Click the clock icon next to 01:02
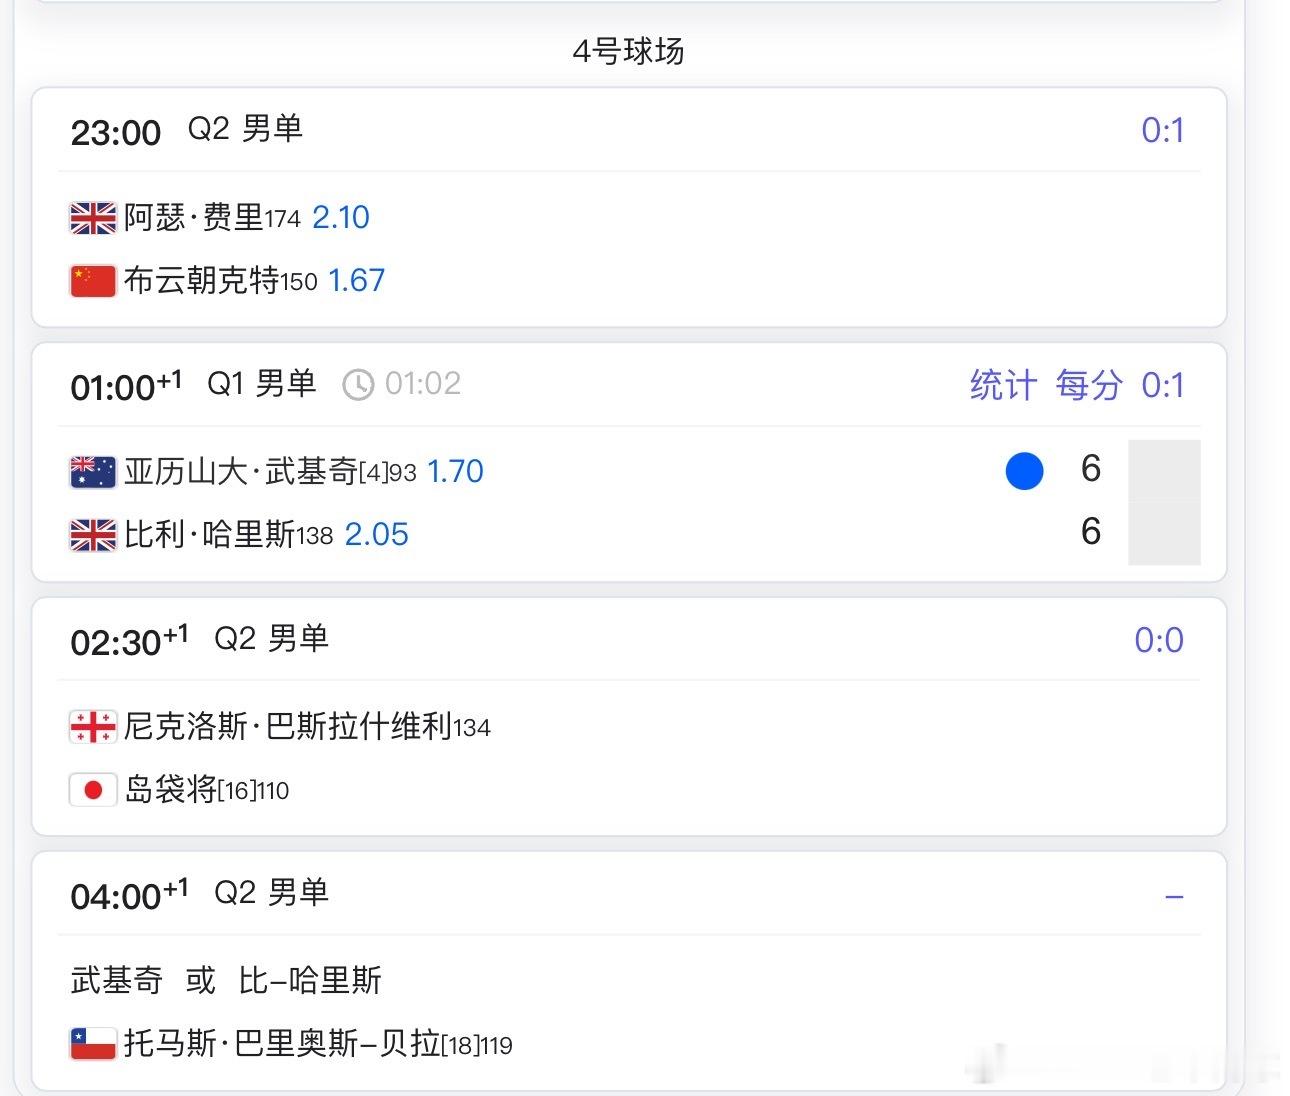 tap(358, 384)
